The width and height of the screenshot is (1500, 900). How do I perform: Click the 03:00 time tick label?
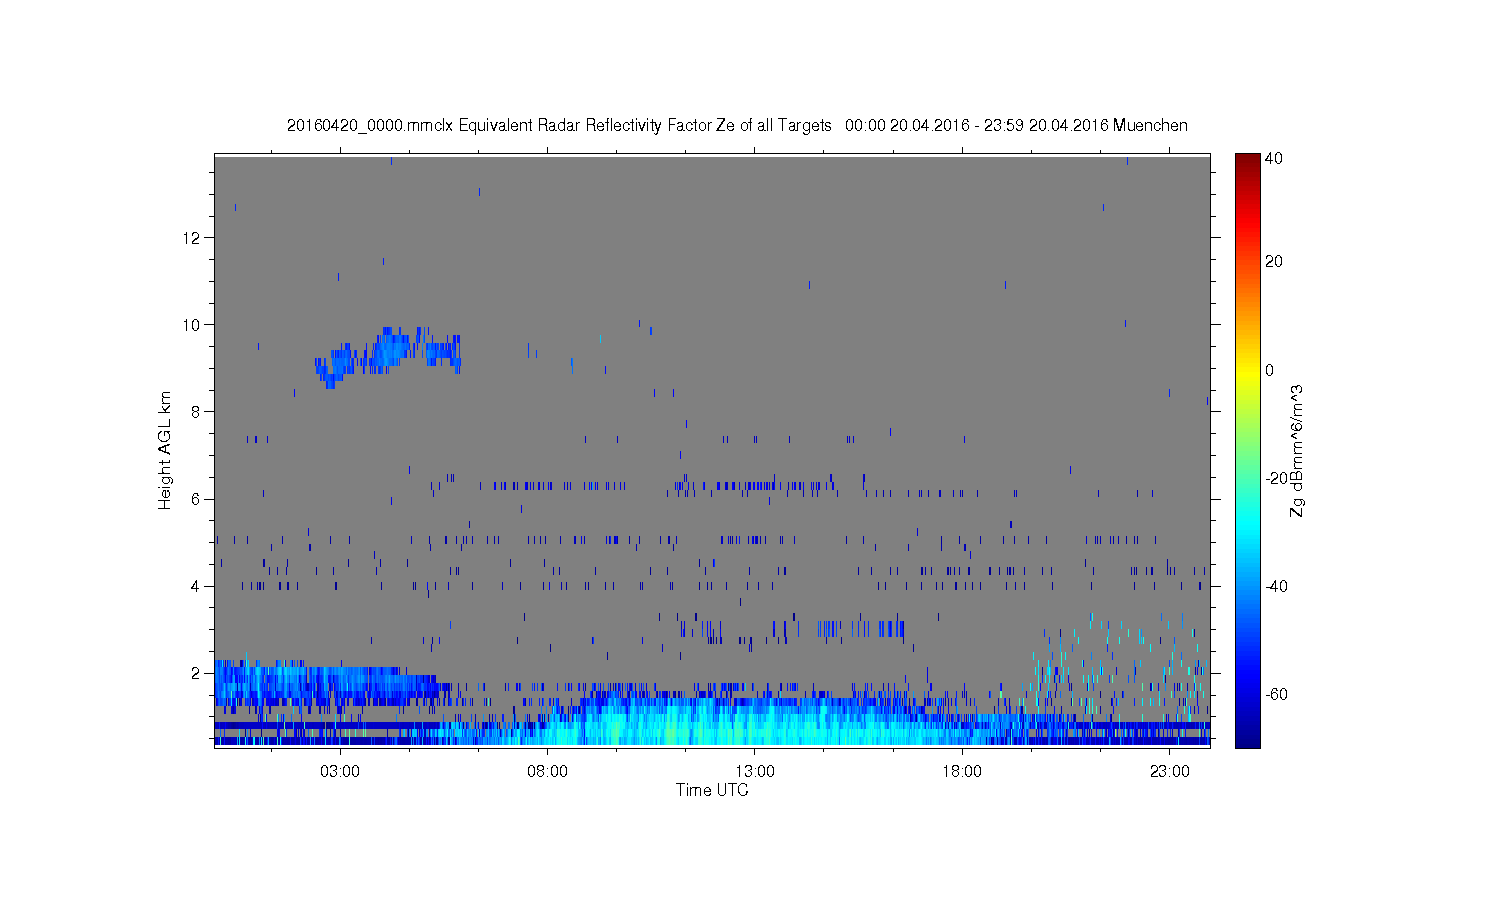pyautogui.click(x=340, y=772)
